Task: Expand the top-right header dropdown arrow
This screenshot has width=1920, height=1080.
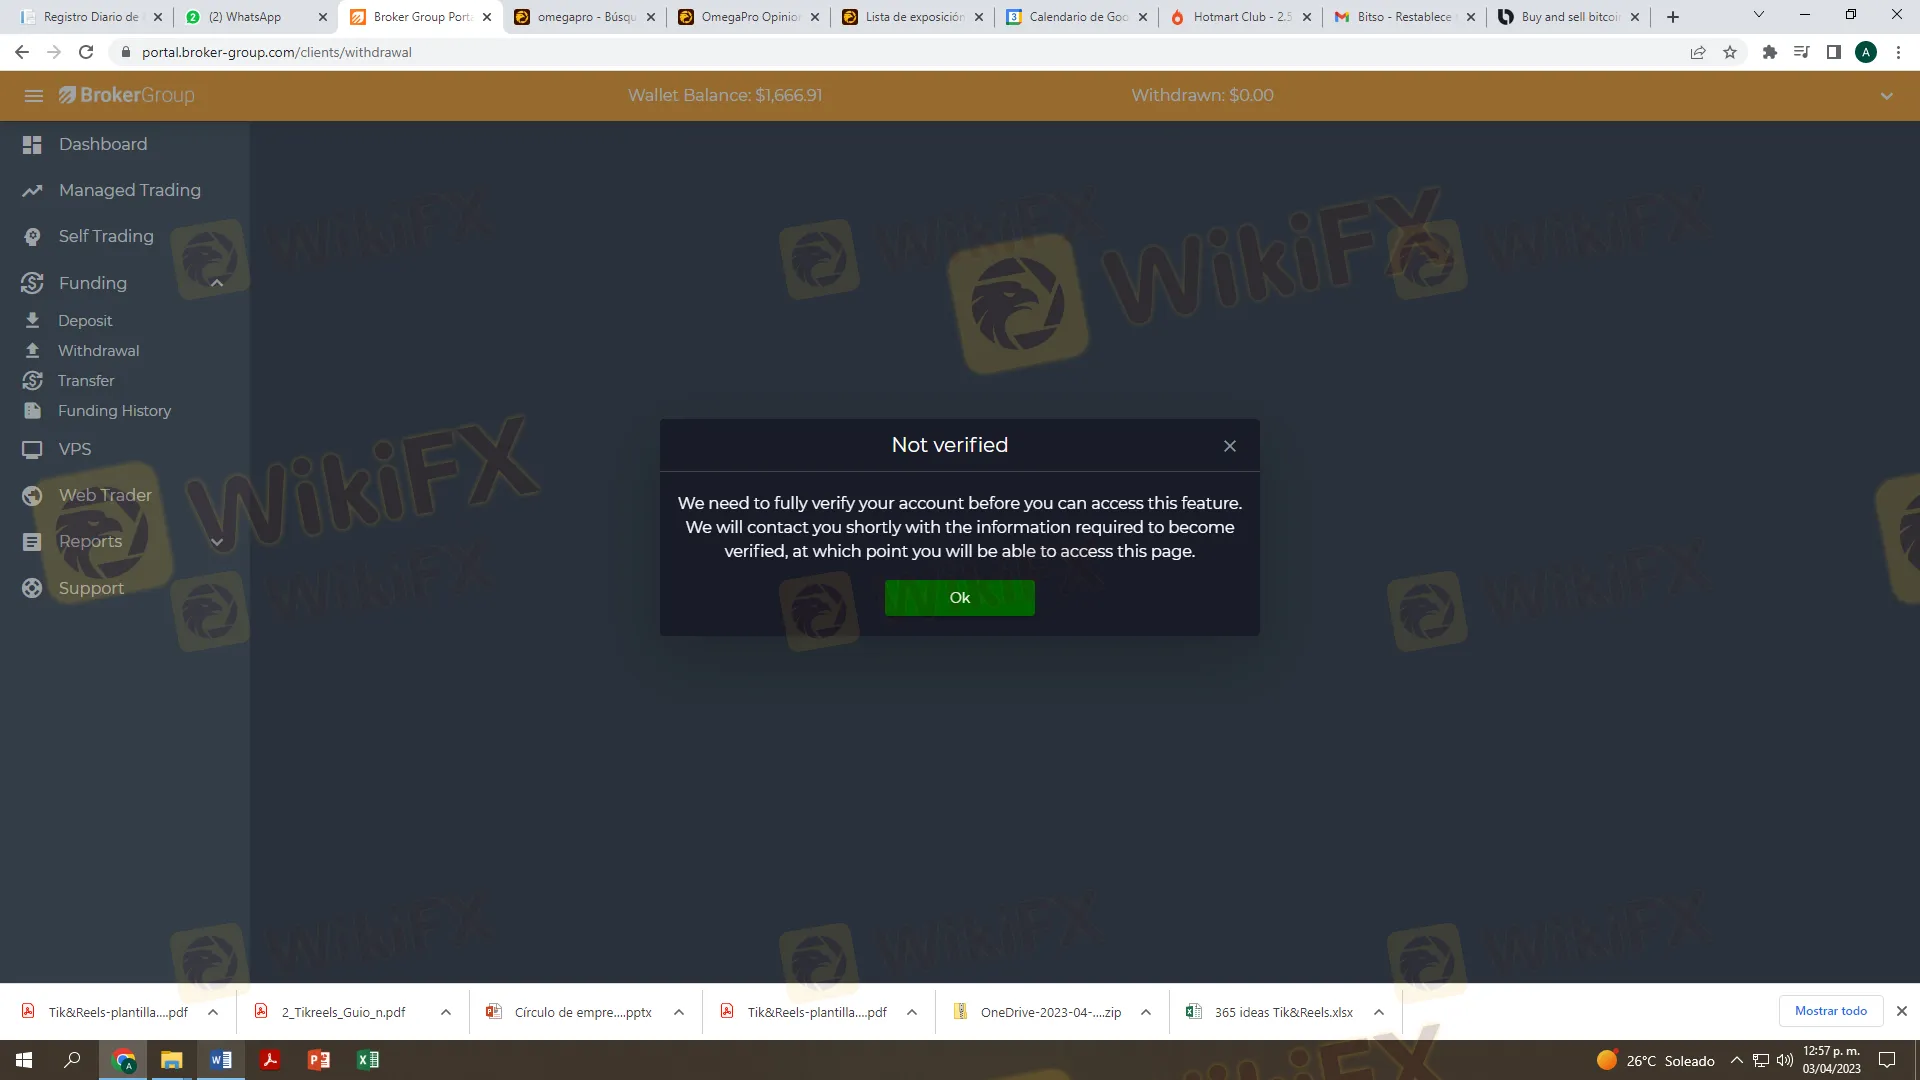Action: [1886, 96]
